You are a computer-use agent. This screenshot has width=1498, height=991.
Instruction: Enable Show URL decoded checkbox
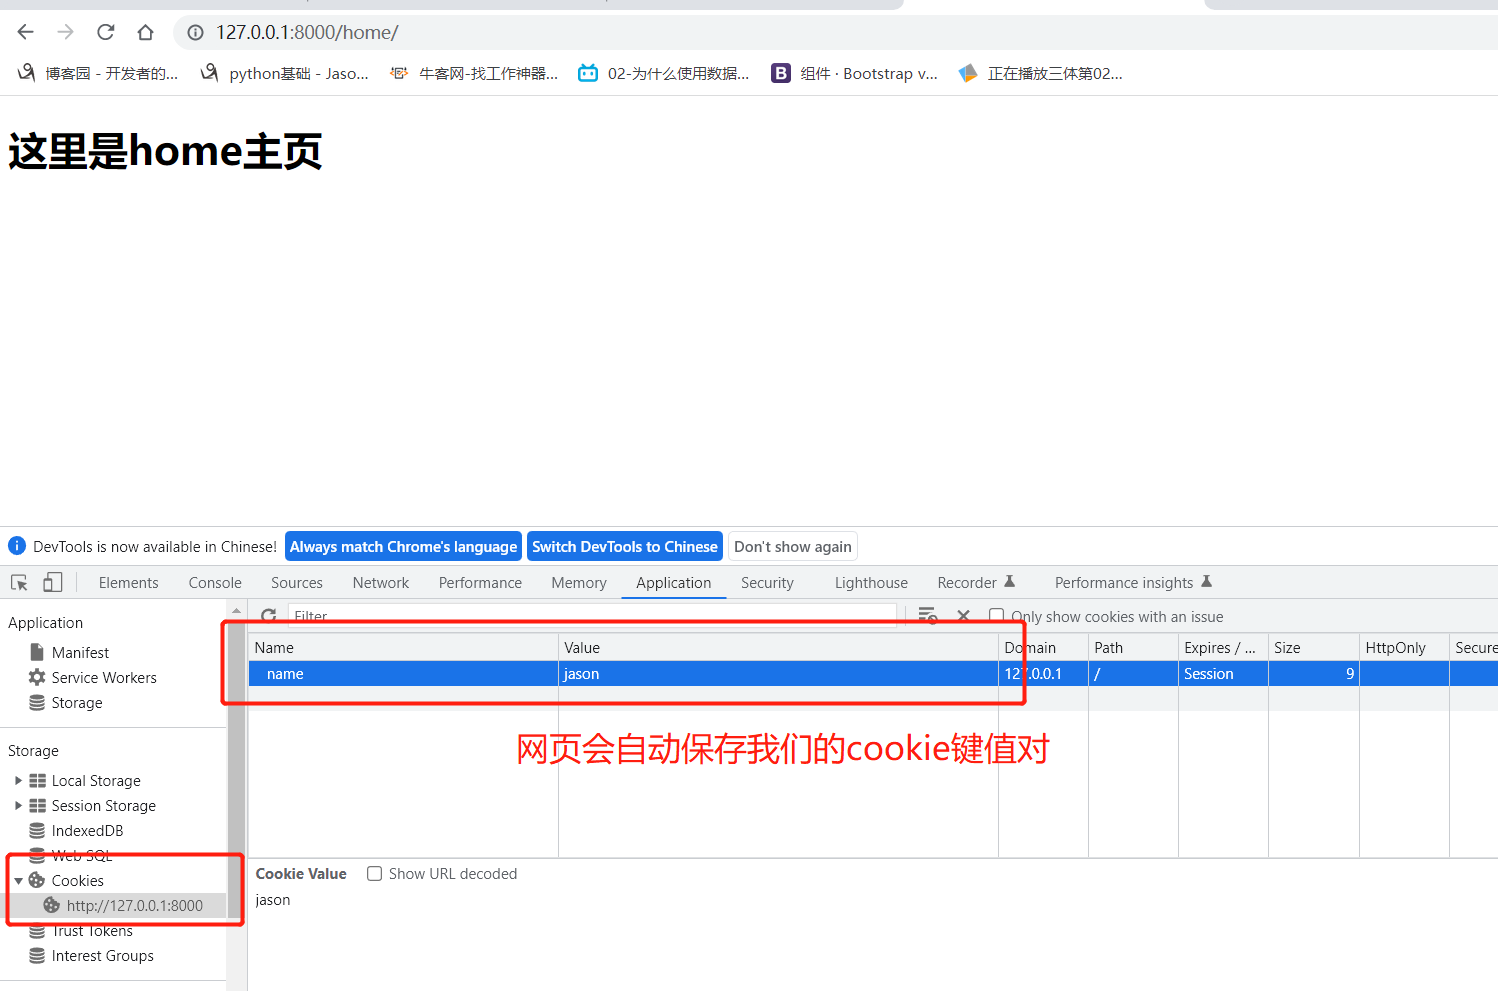tap(375, 873)
